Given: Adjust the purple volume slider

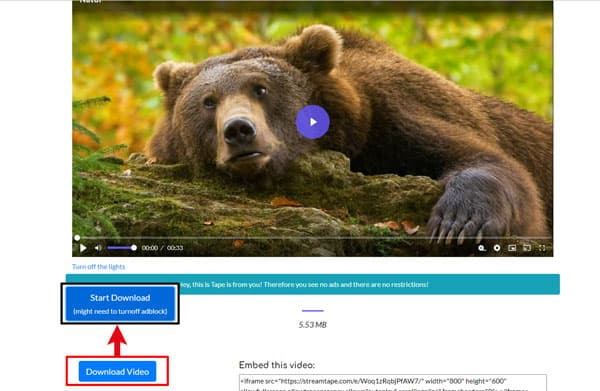Looking at the screenshot, I should pyautogui.click(x=122, y=248).
